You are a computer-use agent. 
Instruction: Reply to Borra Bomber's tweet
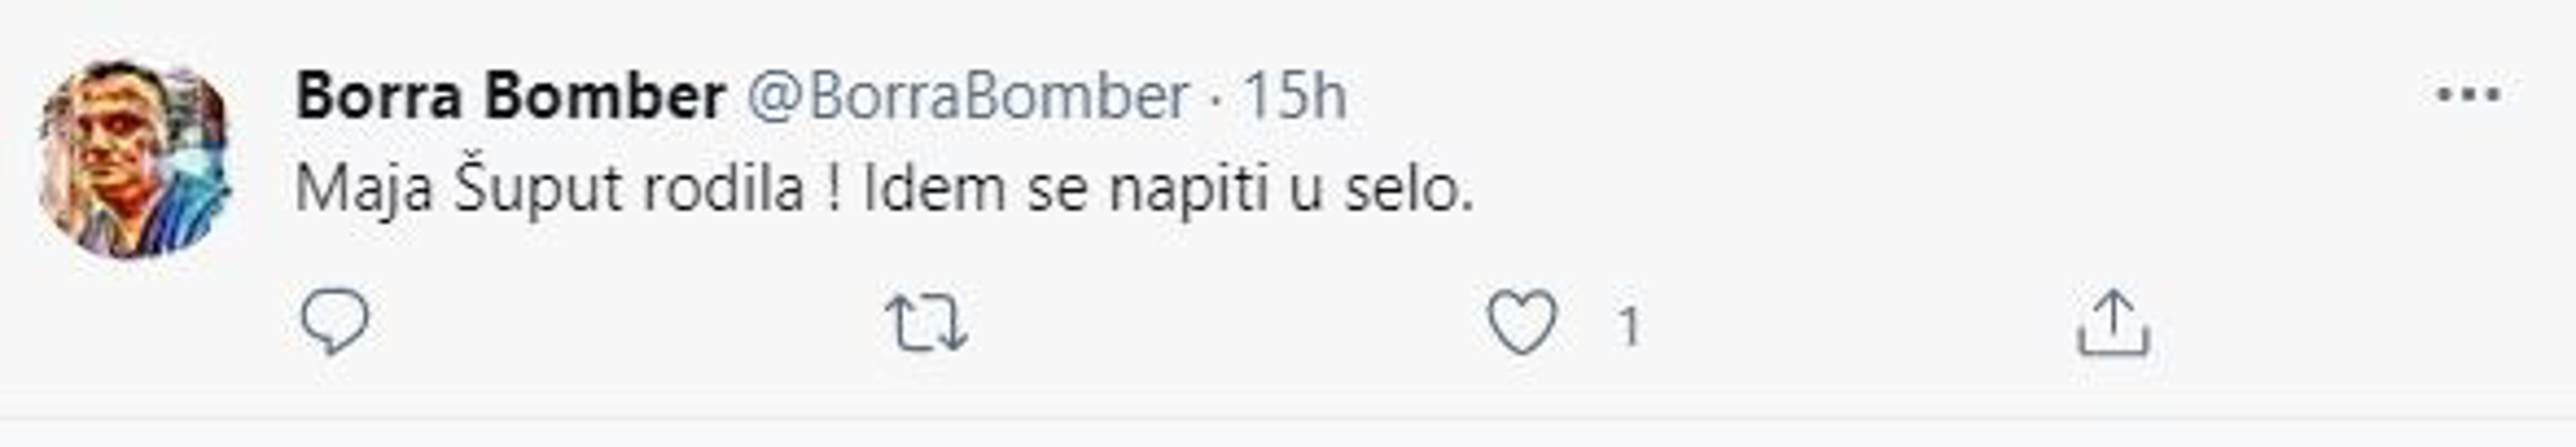(335, 322)
